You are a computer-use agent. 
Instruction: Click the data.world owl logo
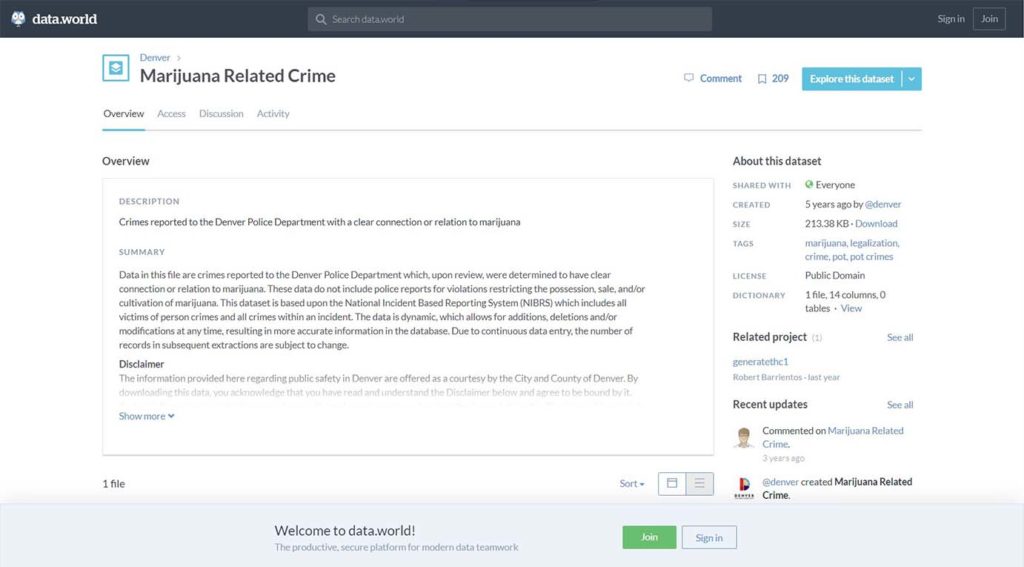[18, 18]
